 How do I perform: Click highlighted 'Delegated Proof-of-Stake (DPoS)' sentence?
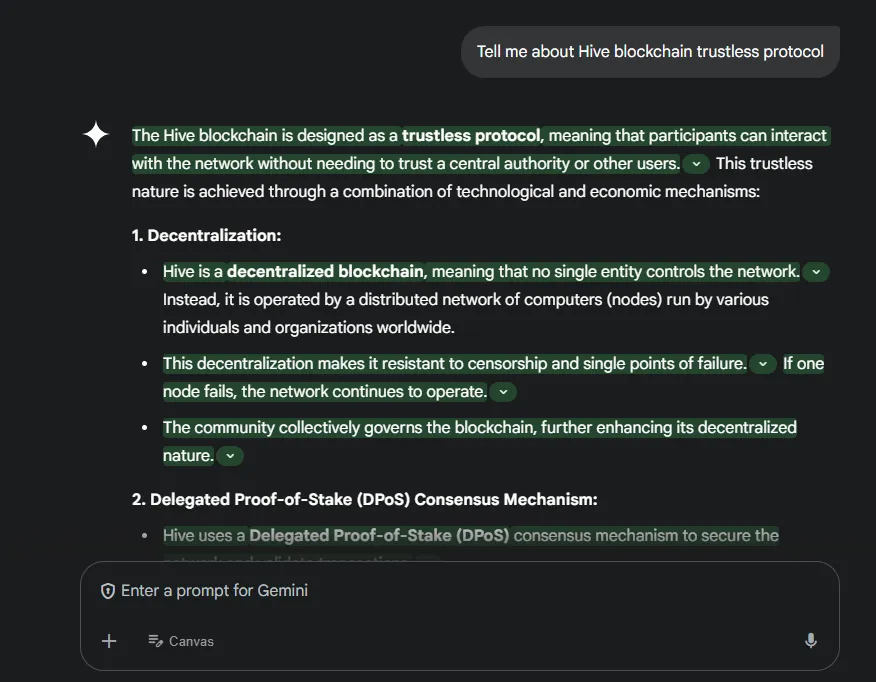(x=470, y=535)
